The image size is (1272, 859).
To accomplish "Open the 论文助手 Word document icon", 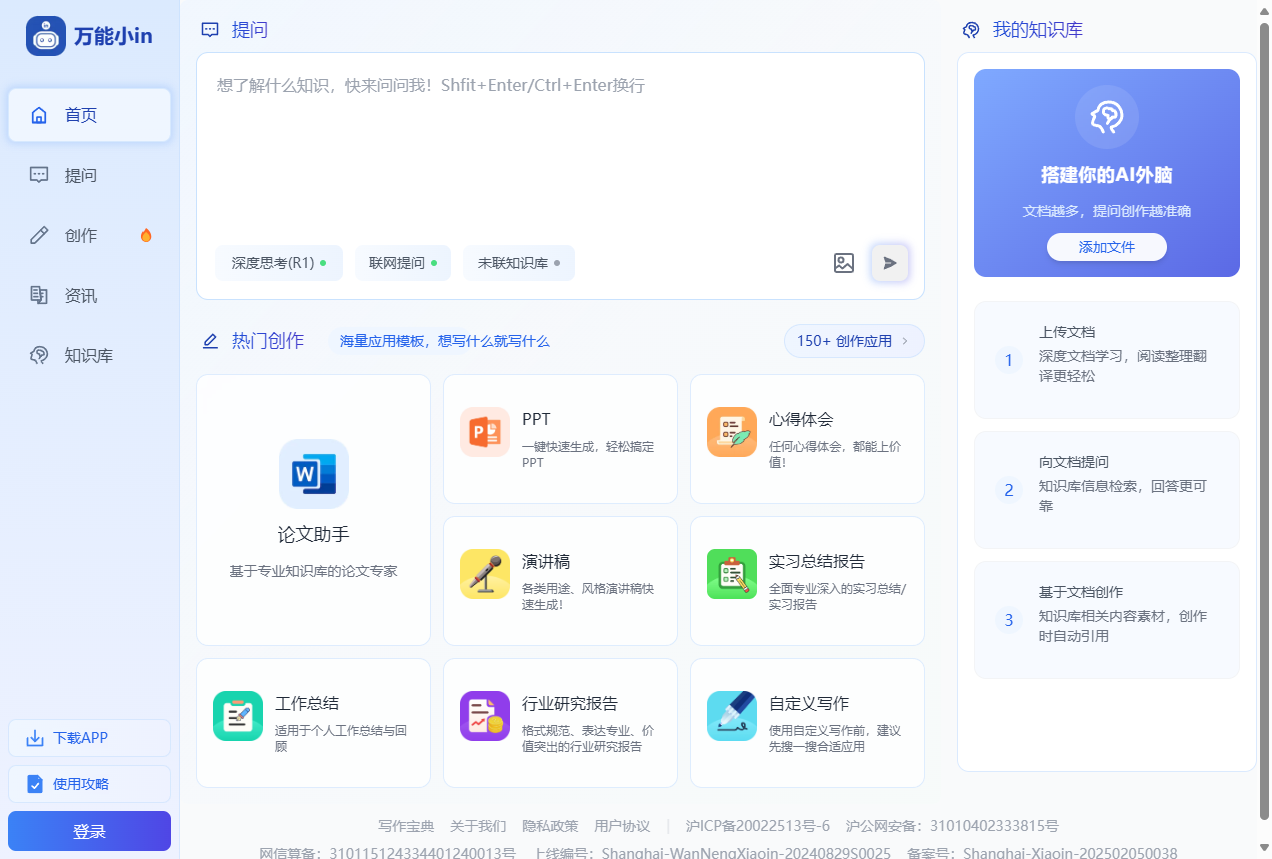I will point(313,474).
